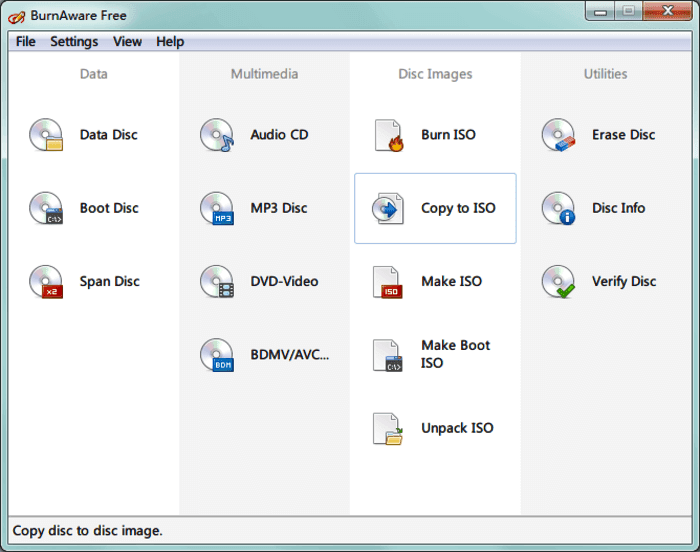The image size is (700, 552).
Task: Select the Disc Info label
Action: point(619,208)
